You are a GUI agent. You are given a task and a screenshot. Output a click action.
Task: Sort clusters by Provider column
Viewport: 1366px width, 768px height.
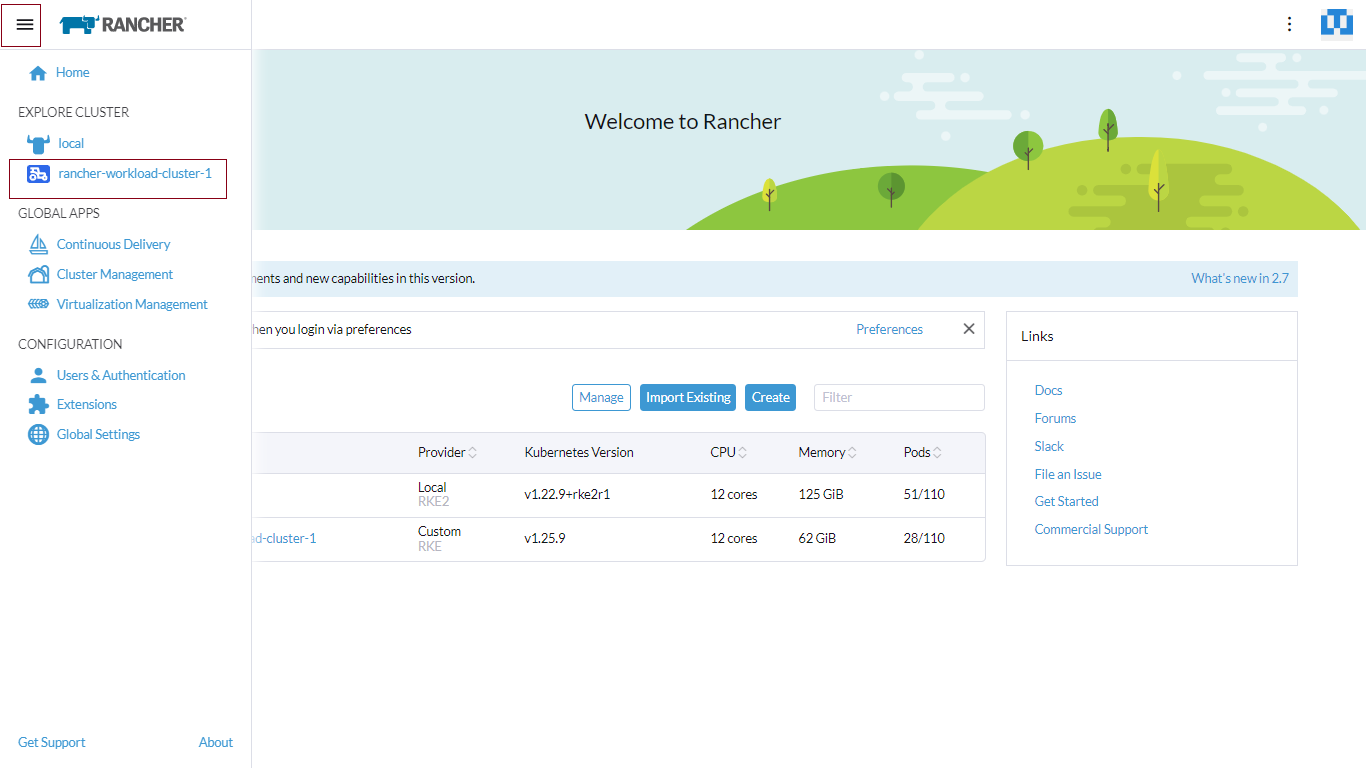pos(472,453)
